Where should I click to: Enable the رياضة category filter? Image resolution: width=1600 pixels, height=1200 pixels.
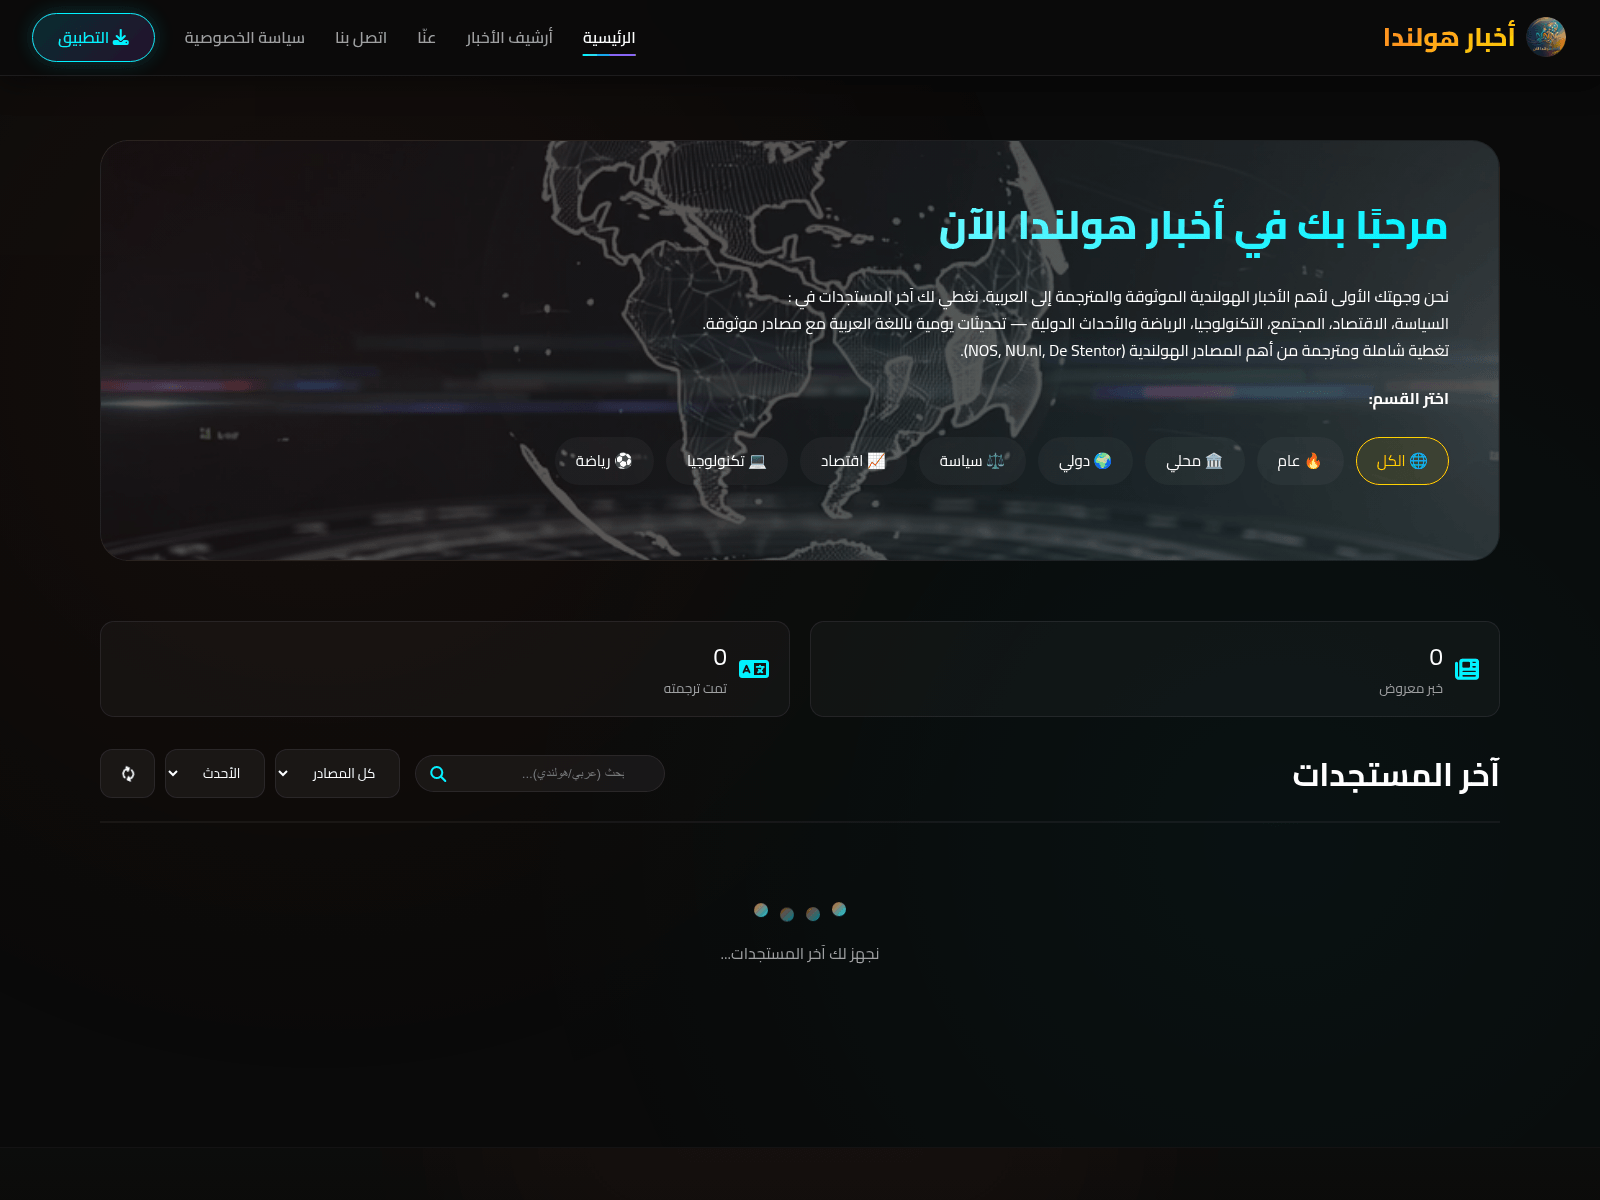coord(605,461)
